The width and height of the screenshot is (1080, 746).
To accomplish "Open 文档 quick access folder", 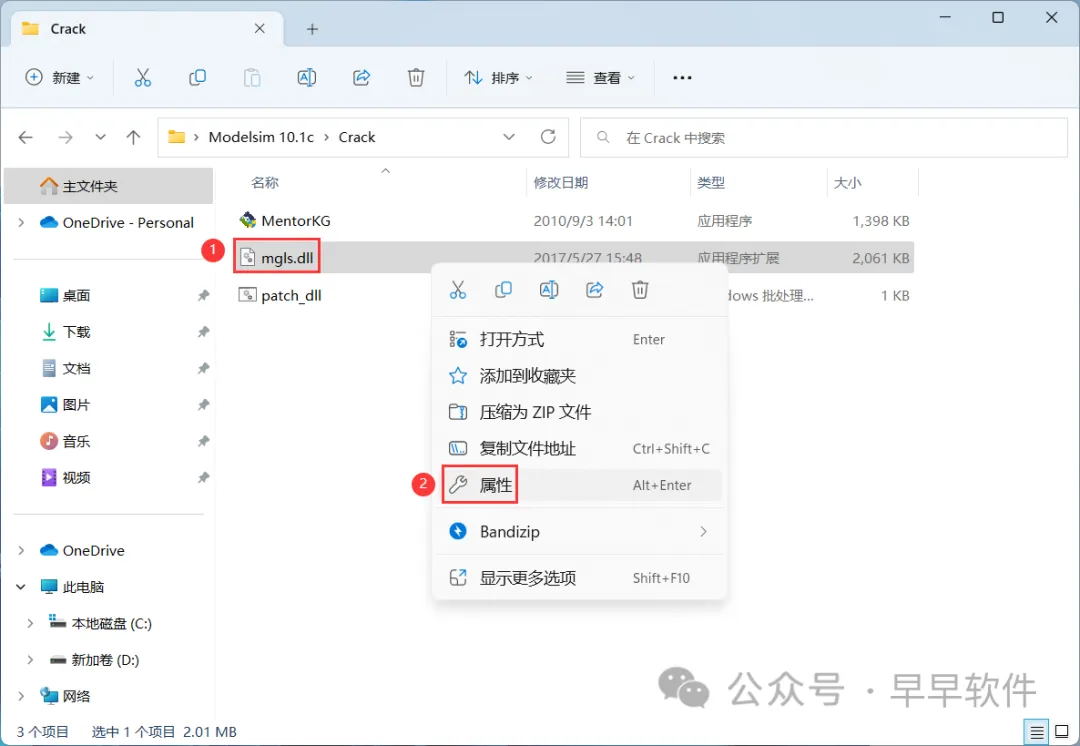I will pos(65,369).
